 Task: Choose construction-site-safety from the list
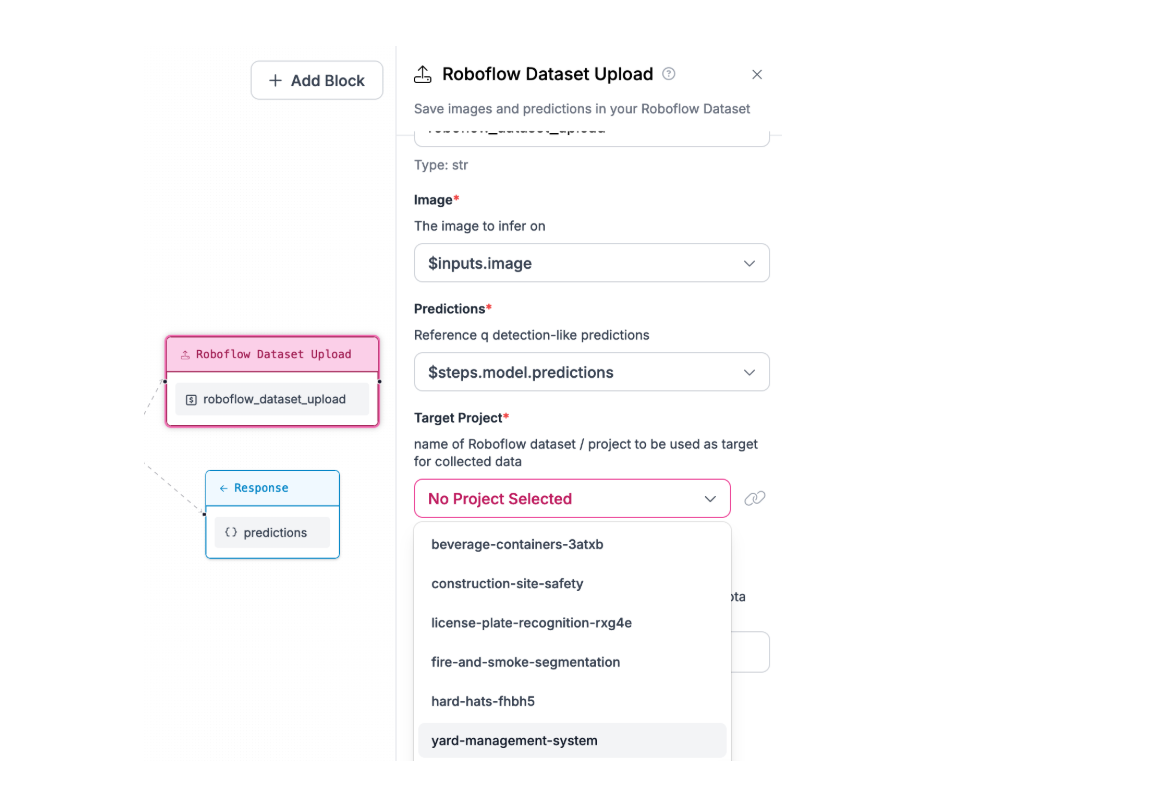[507, 584]
